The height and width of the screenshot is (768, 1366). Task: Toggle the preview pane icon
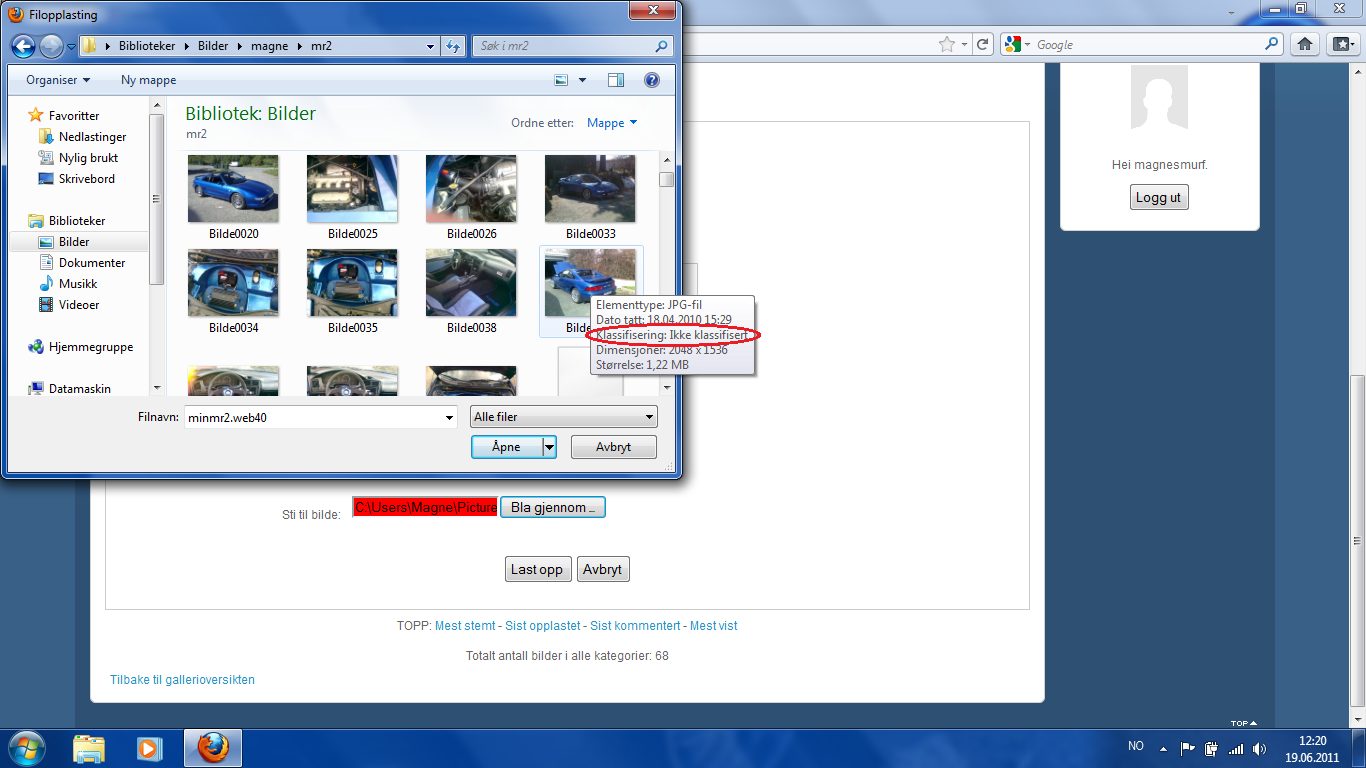616,80
